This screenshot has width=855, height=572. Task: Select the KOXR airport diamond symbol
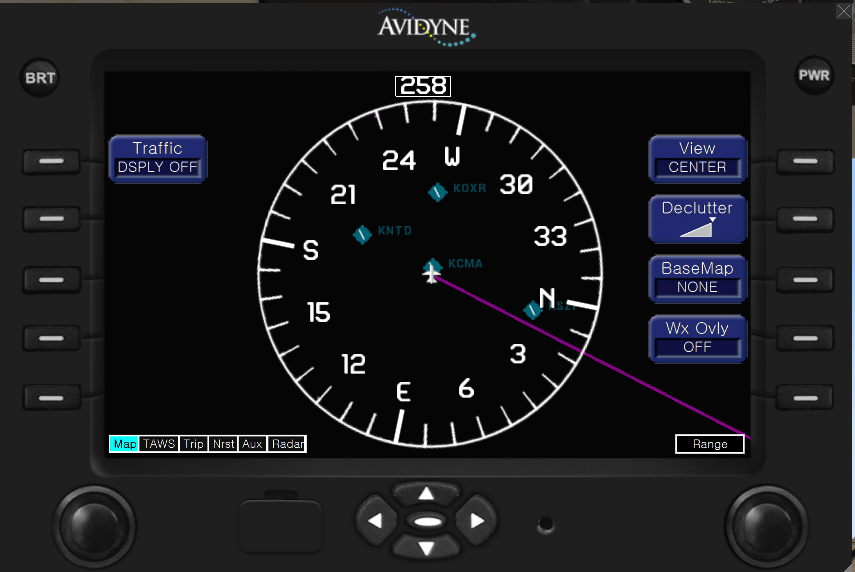coord(437,192)
